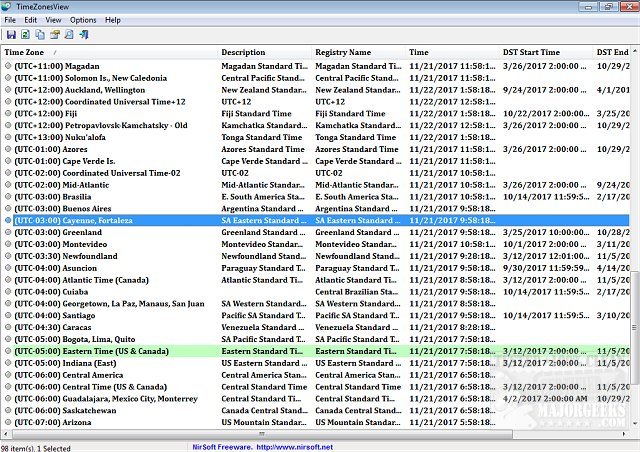Open the Help menu

113,20
